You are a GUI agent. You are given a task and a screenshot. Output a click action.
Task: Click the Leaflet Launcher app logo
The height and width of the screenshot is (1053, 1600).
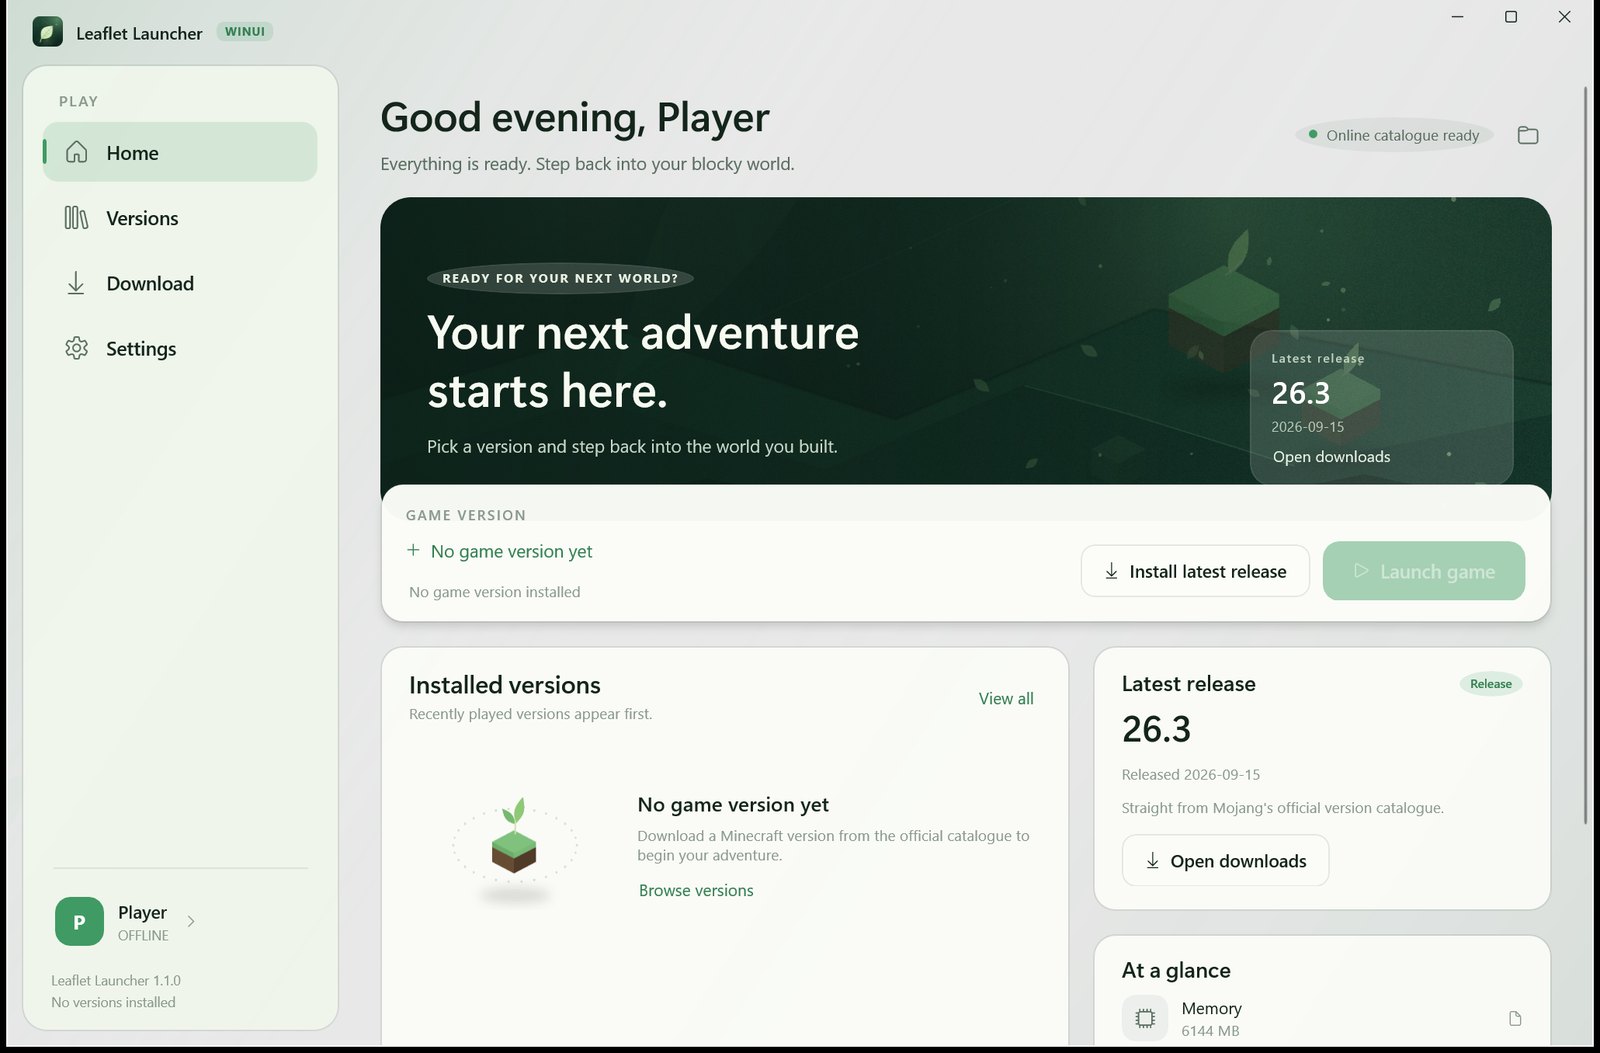47,32
